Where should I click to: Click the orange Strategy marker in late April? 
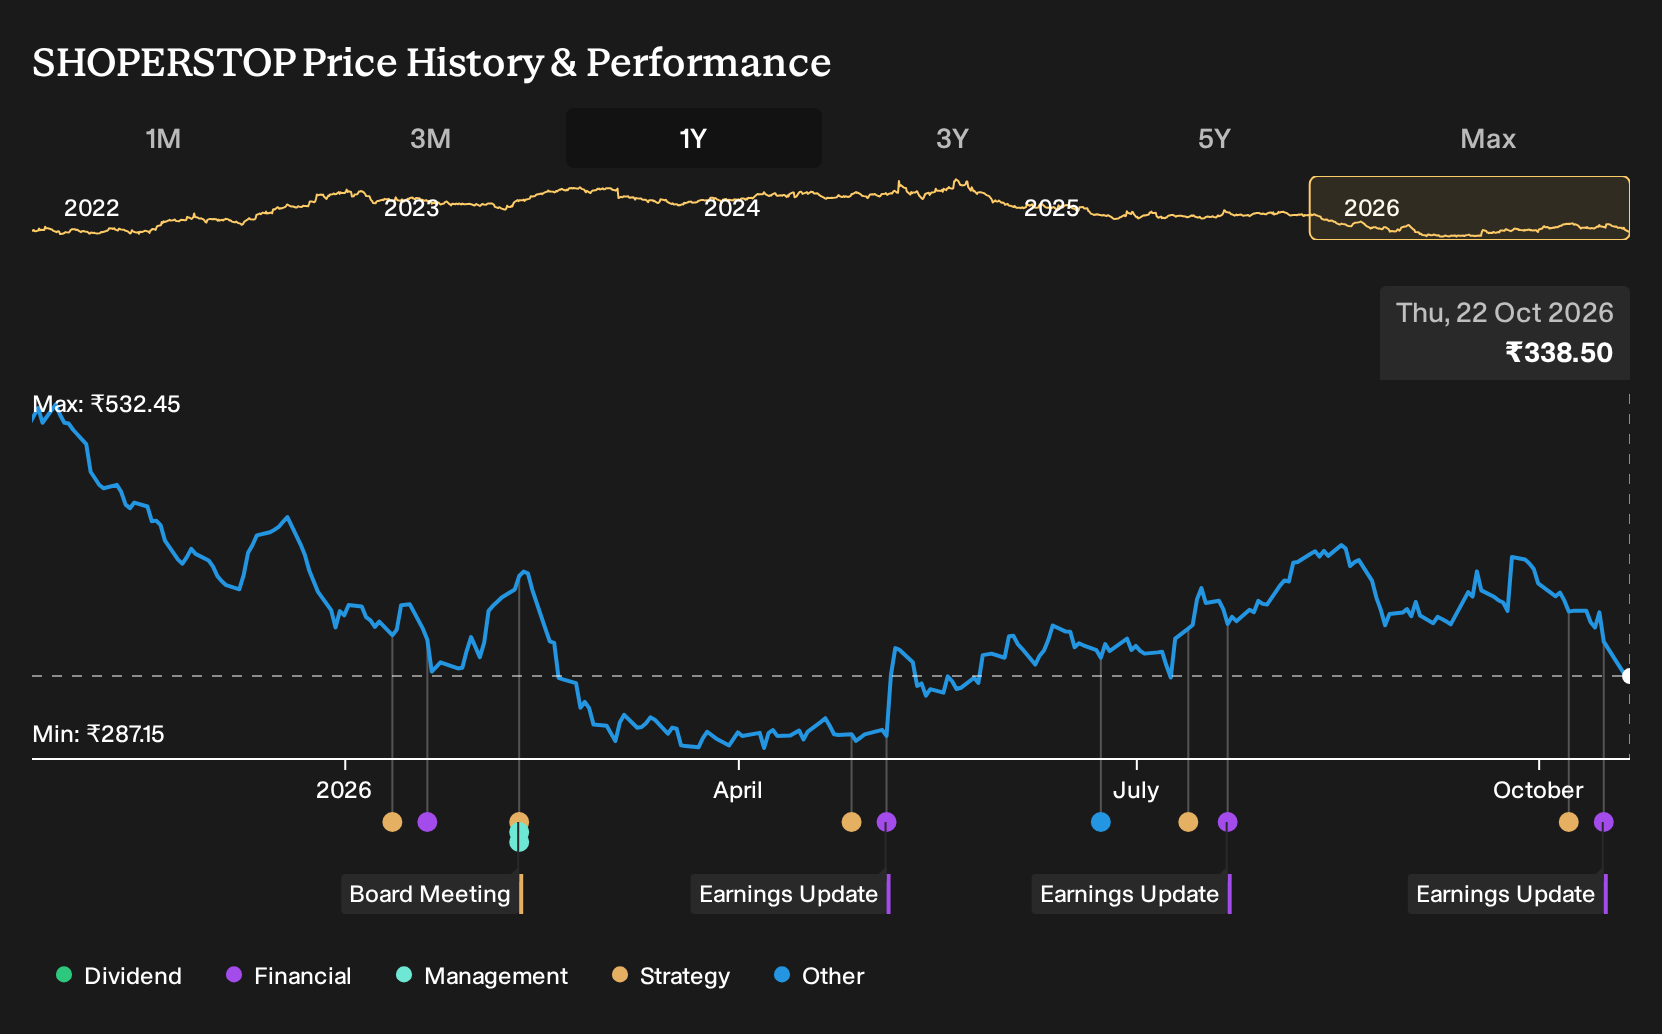851,822
